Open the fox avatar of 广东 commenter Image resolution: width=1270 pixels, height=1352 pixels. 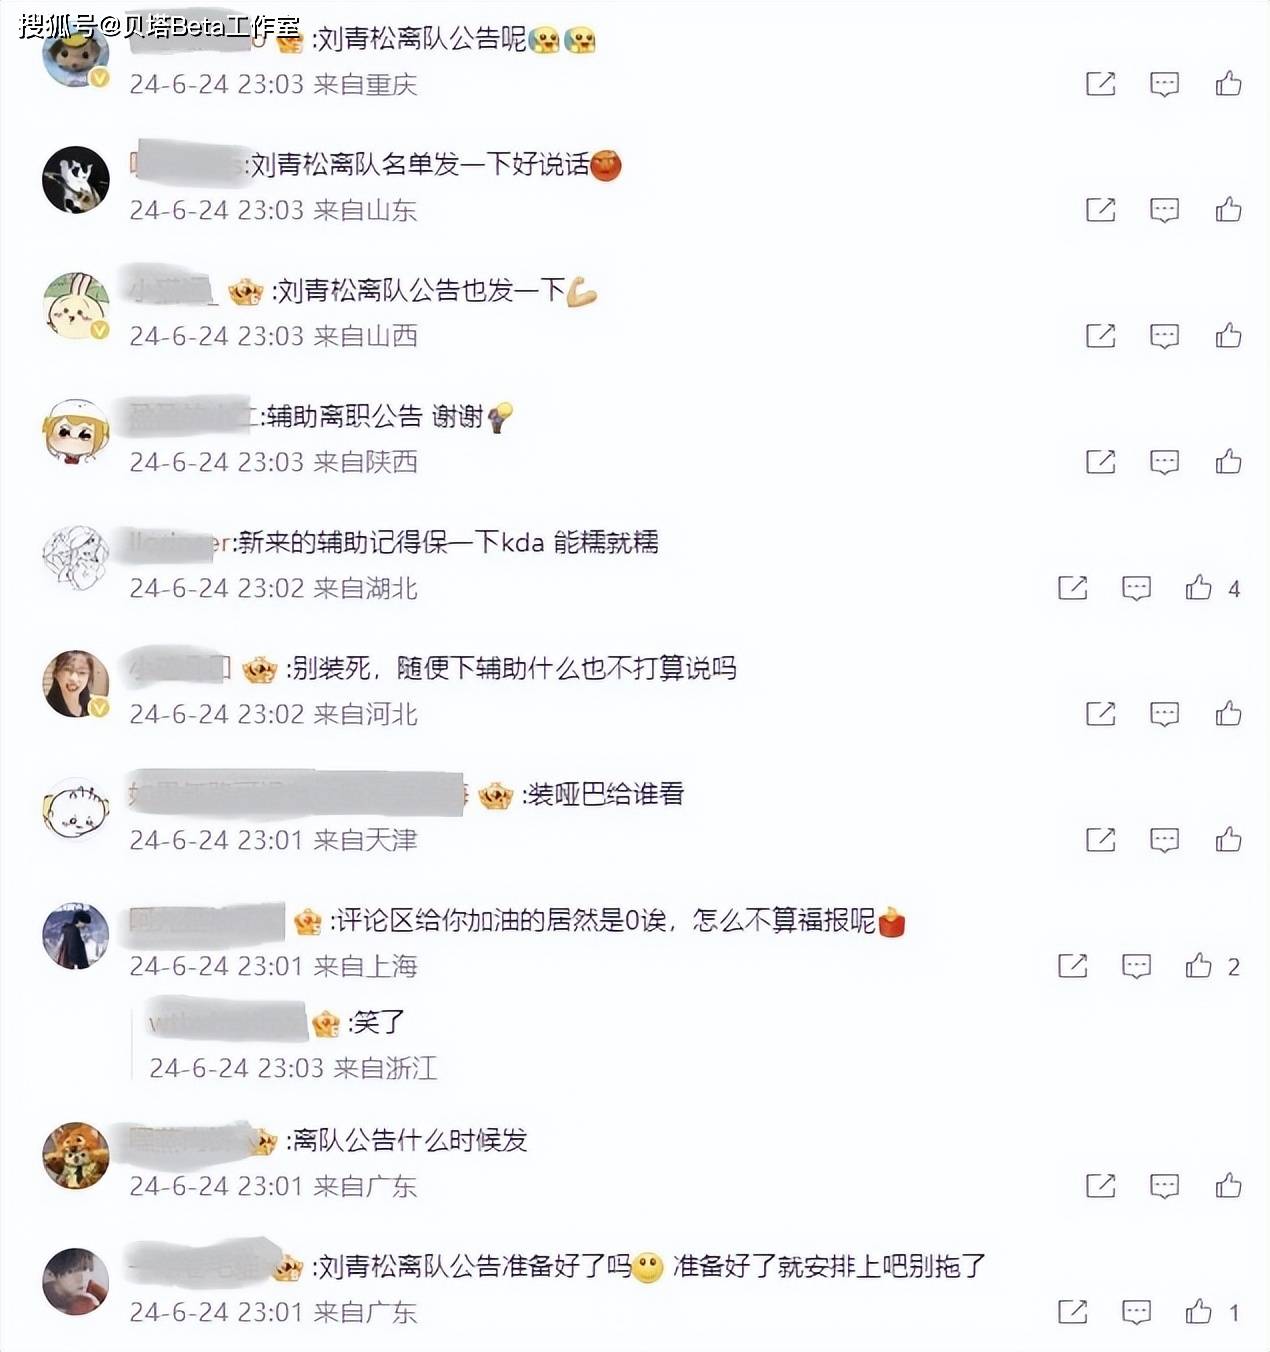point(76,1155)
